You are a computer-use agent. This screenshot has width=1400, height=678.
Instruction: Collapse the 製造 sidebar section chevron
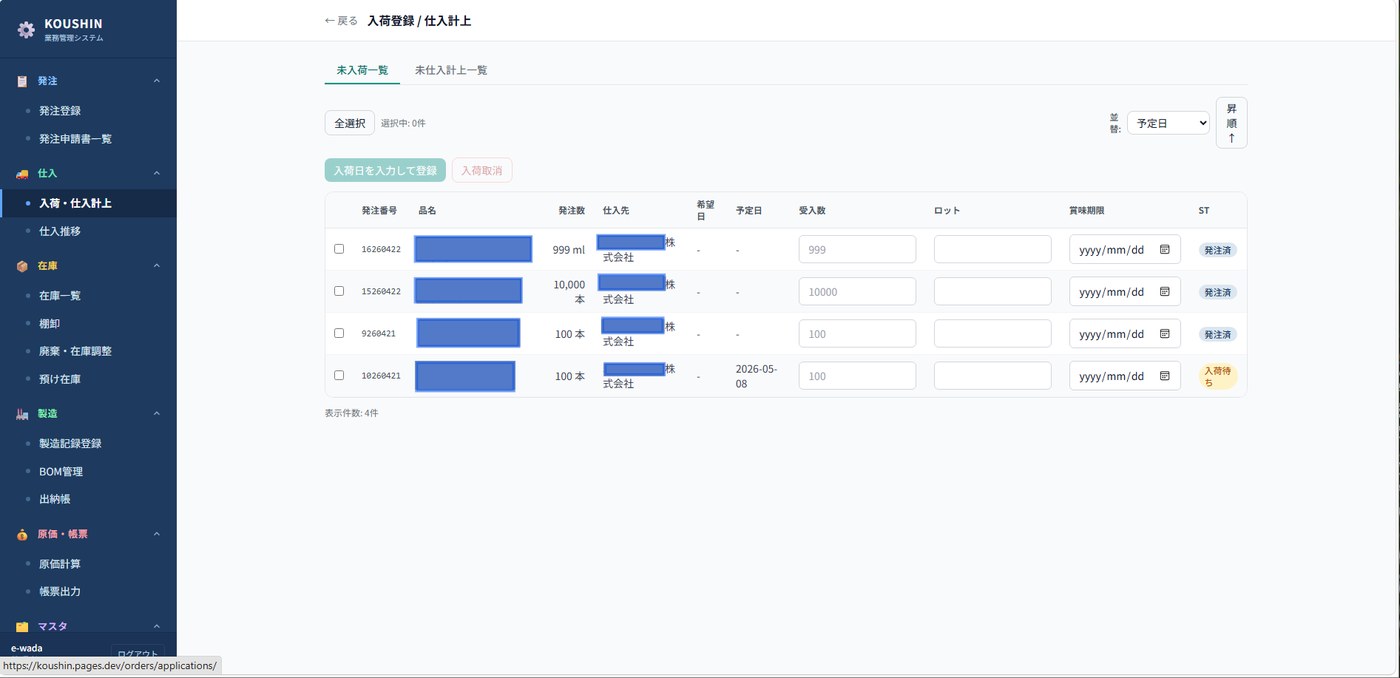[156, 414]
